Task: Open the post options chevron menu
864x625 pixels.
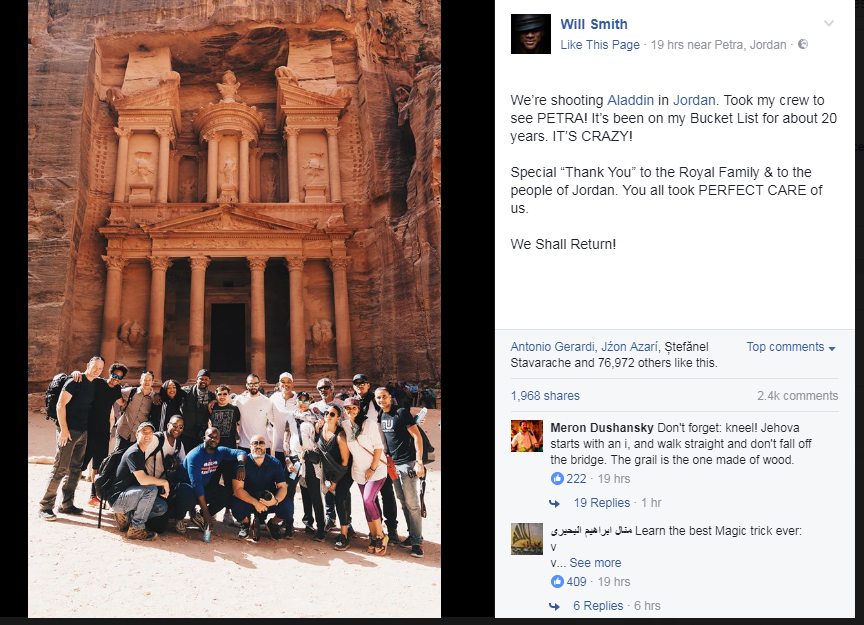Action: pyautogui.click(x=829, y=23)
